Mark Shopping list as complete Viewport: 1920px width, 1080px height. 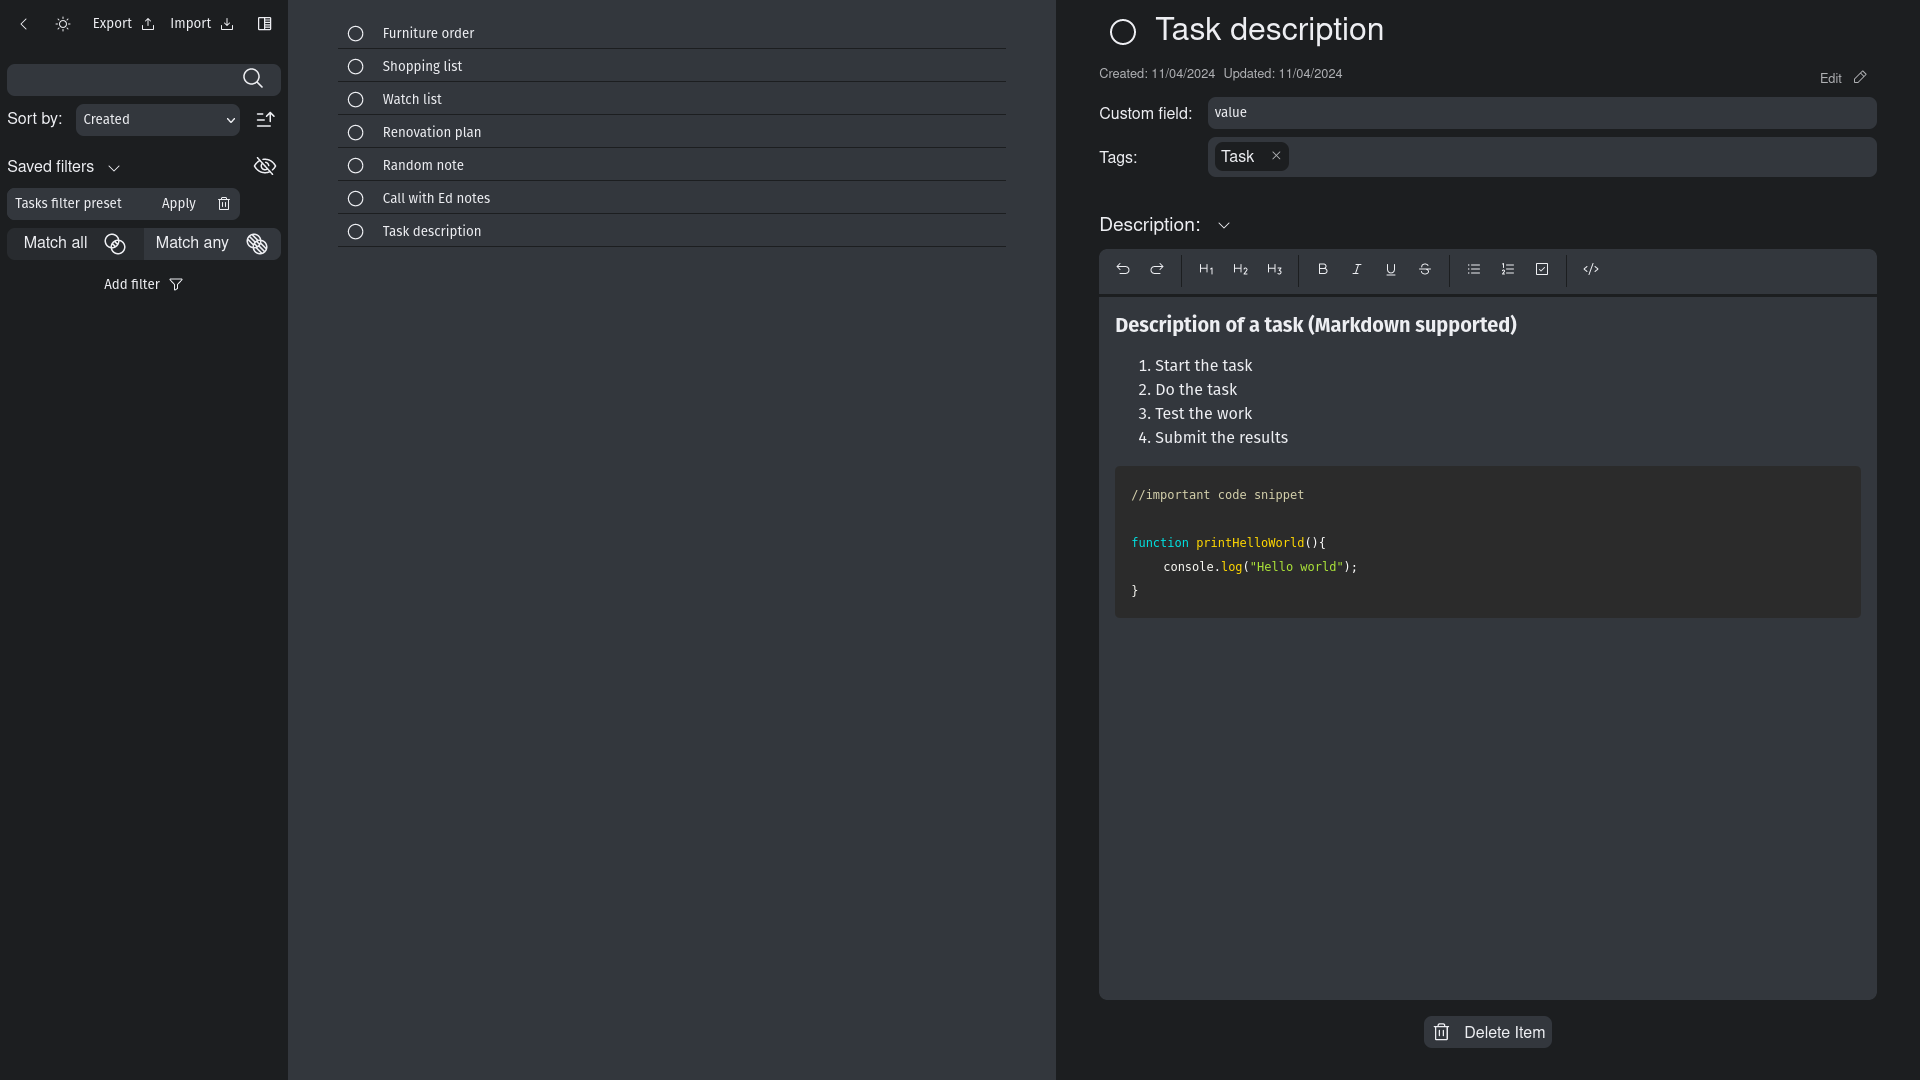tap(355, 67)
